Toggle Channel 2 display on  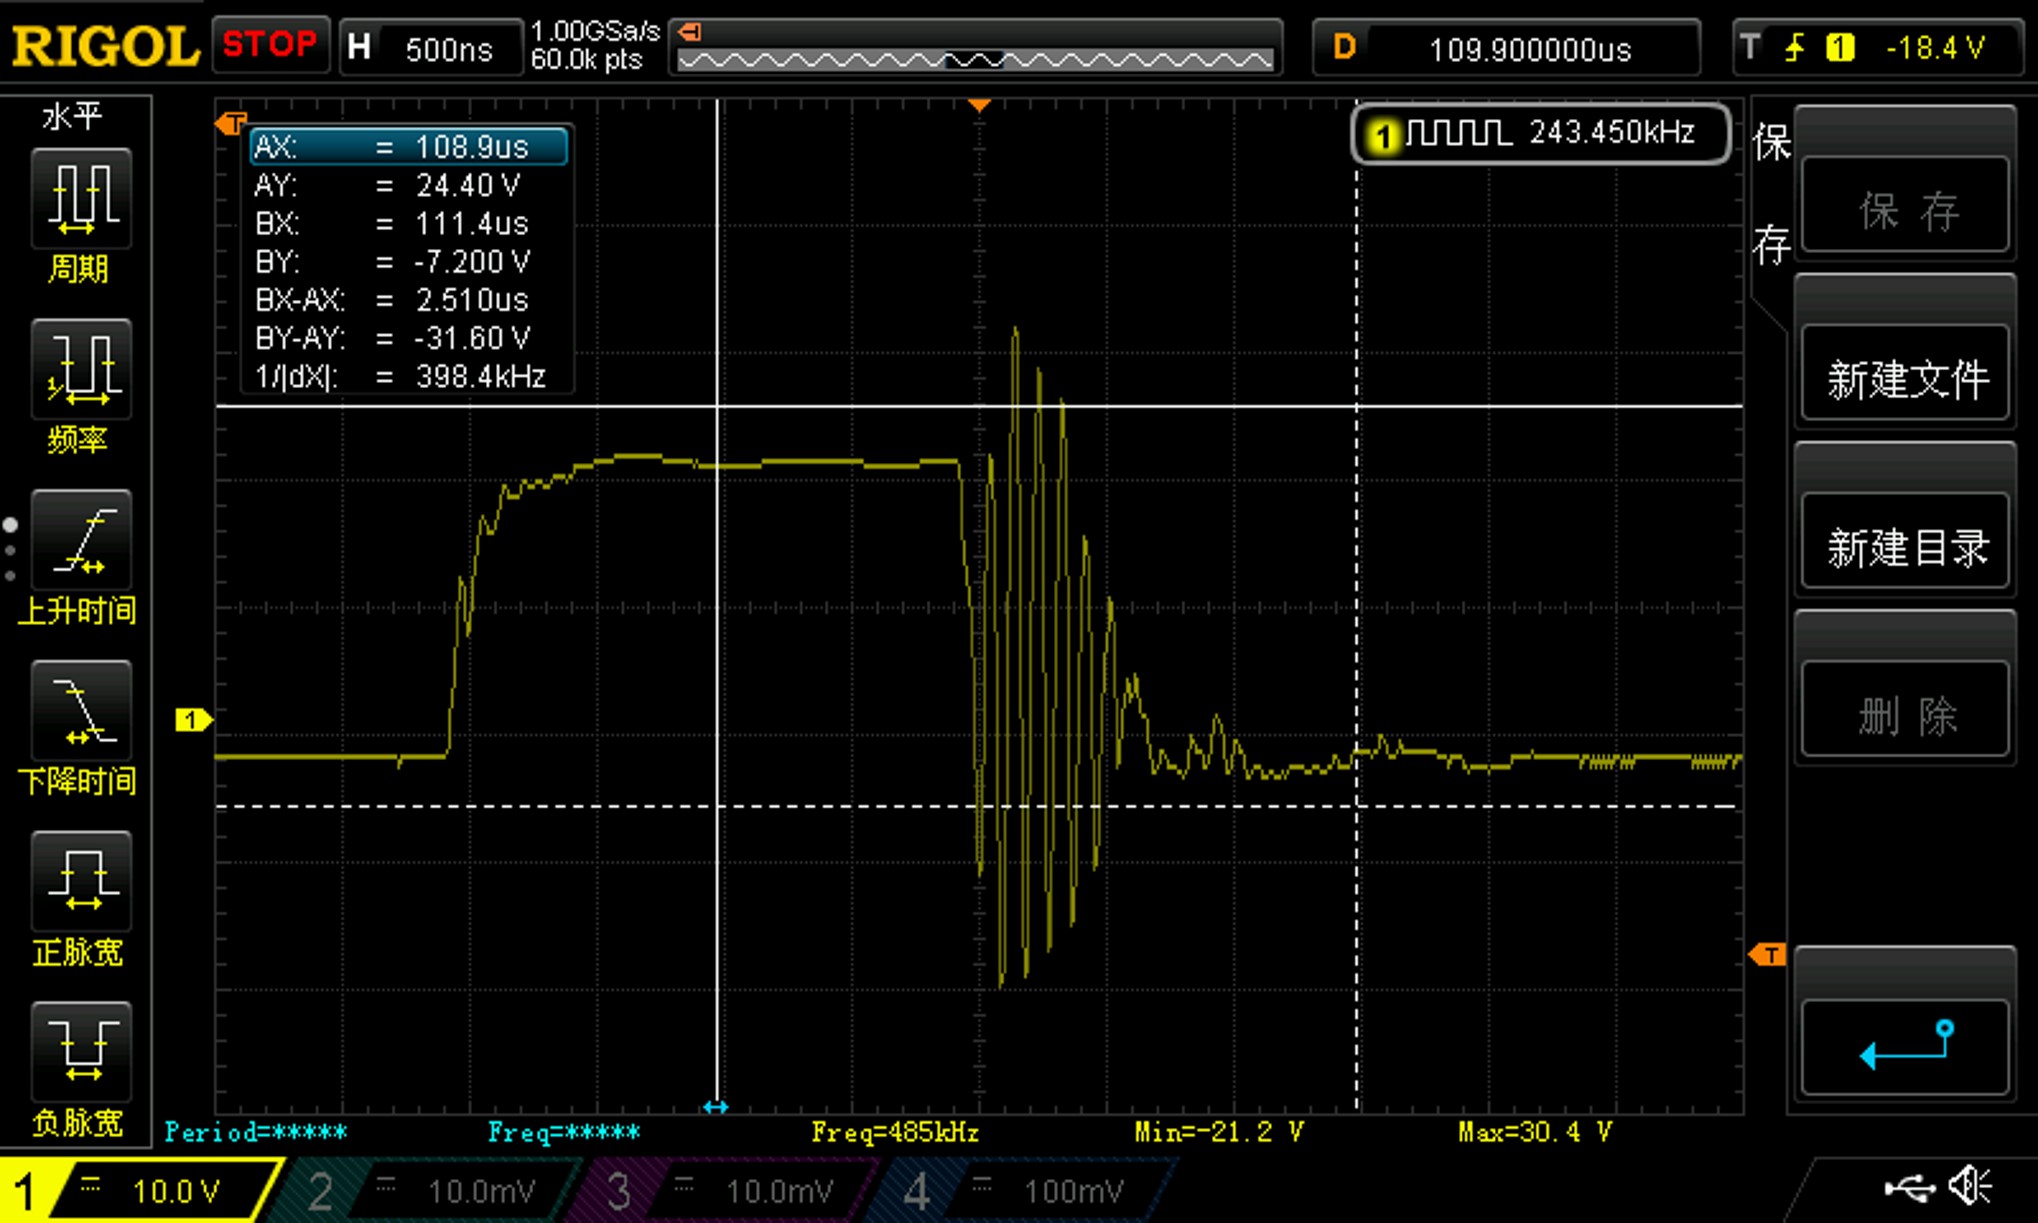(322, 1190)
